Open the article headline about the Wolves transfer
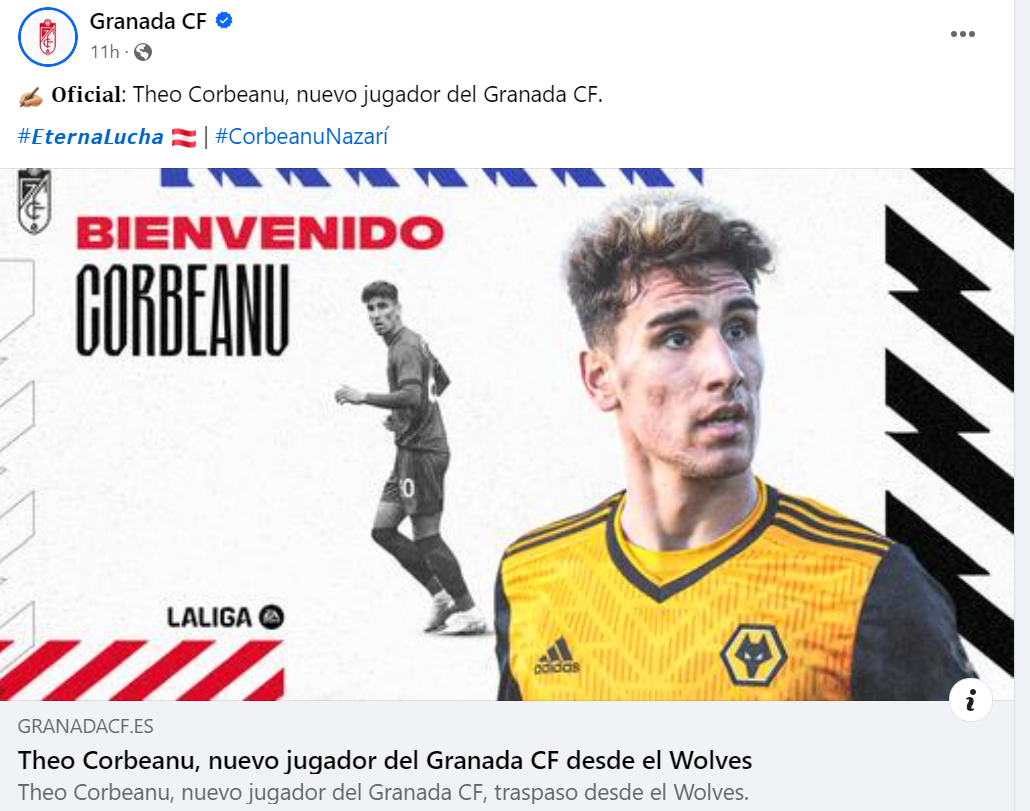Screen dimensions: 1030x811 coord(385,760)
